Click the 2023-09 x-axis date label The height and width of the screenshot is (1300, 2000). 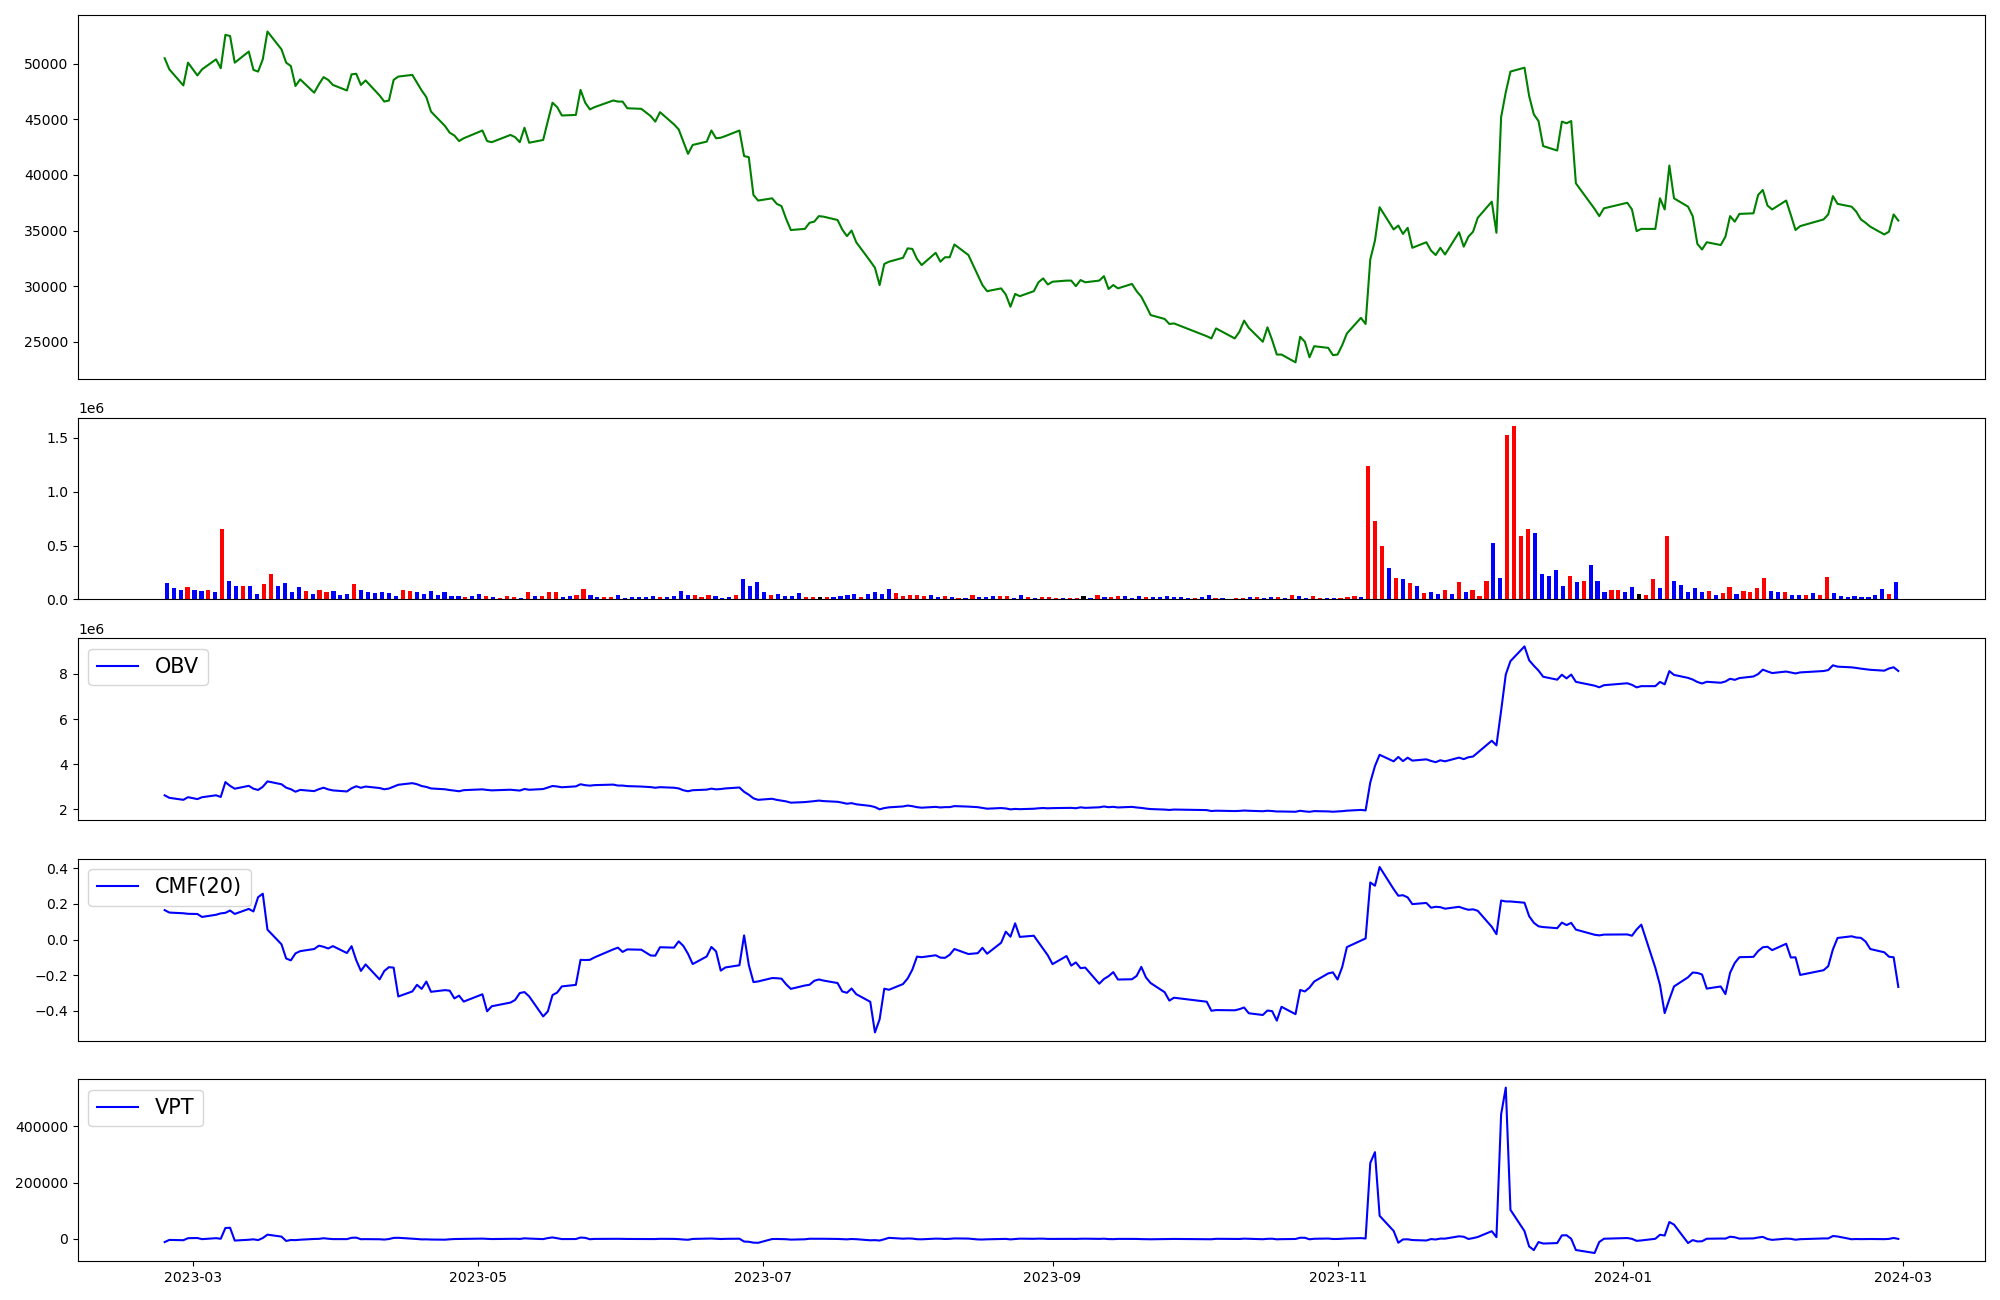[1053, 1277]
